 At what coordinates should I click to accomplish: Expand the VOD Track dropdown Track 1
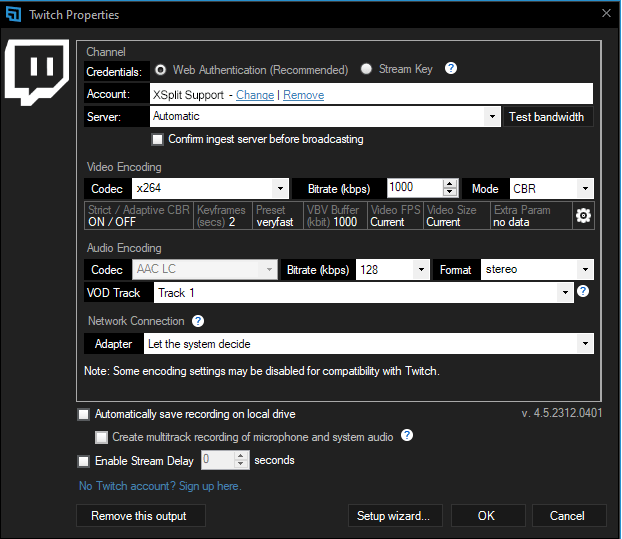tap(364, 293)
